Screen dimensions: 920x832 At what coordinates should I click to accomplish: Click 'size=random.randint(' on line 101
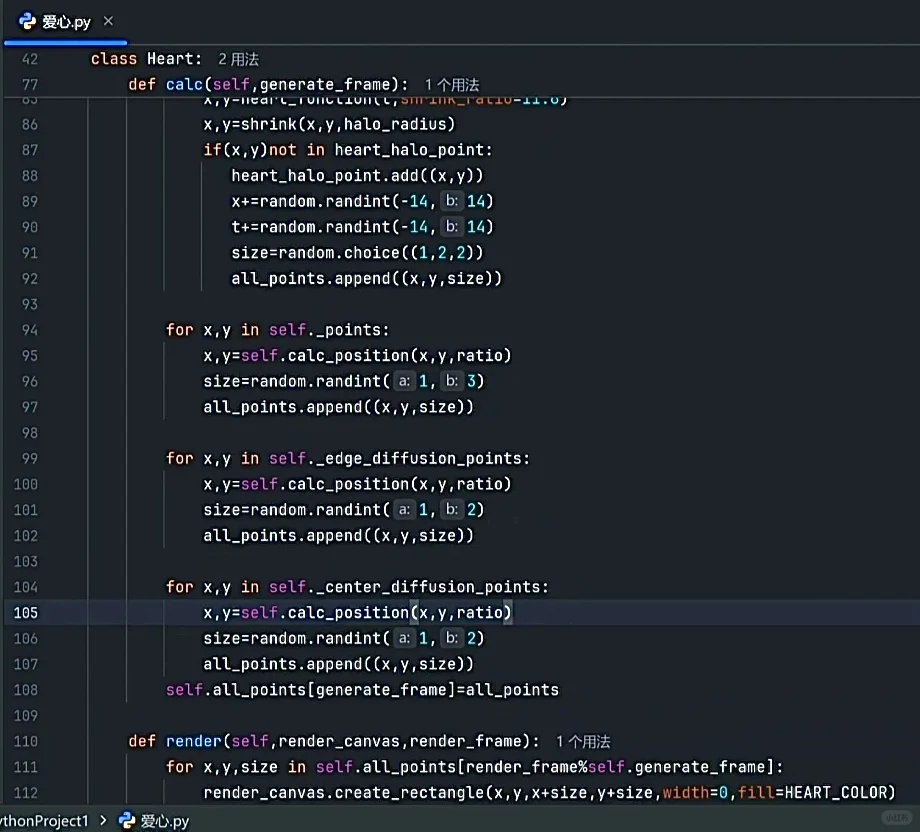point(296,510)
